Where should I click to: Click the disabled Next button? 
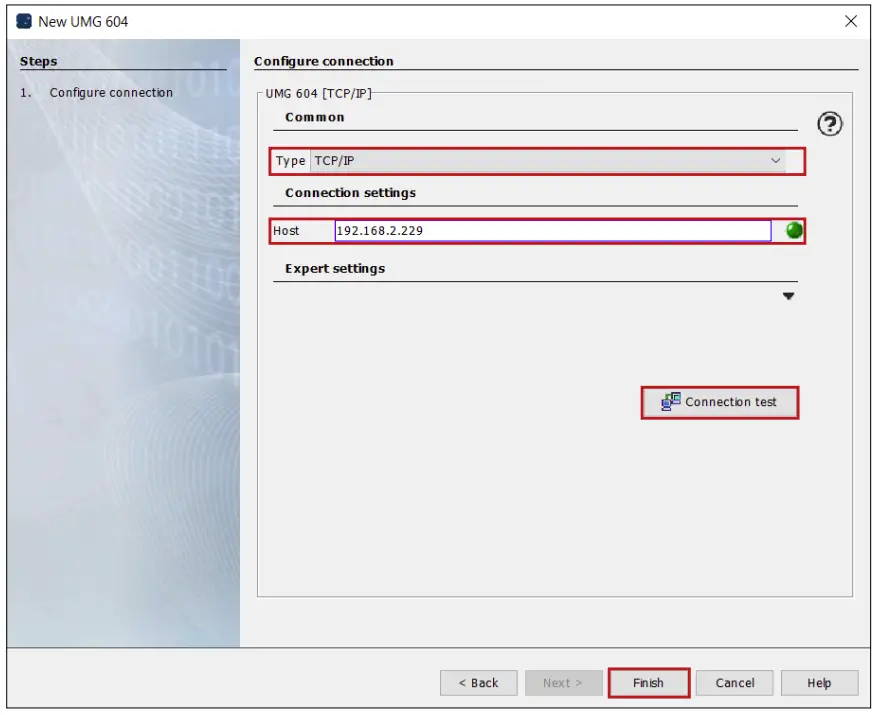[x=563, y=683]
